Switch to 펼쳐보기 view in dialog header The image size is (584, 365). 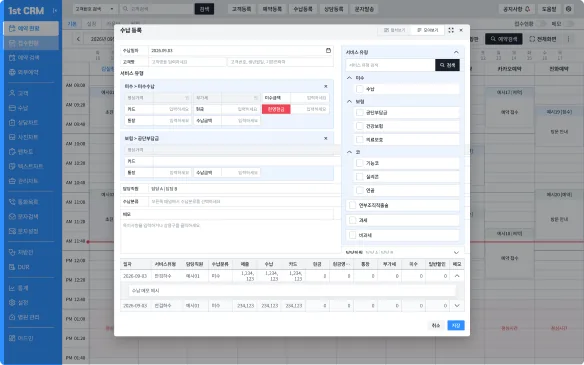394,30
